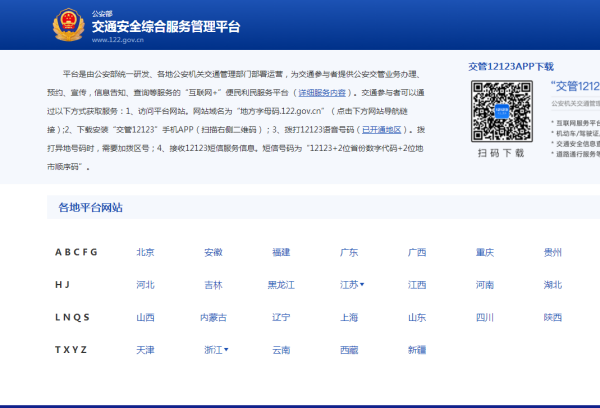Select the 山西 province link
600x408 pixels.
click(145, 317)
